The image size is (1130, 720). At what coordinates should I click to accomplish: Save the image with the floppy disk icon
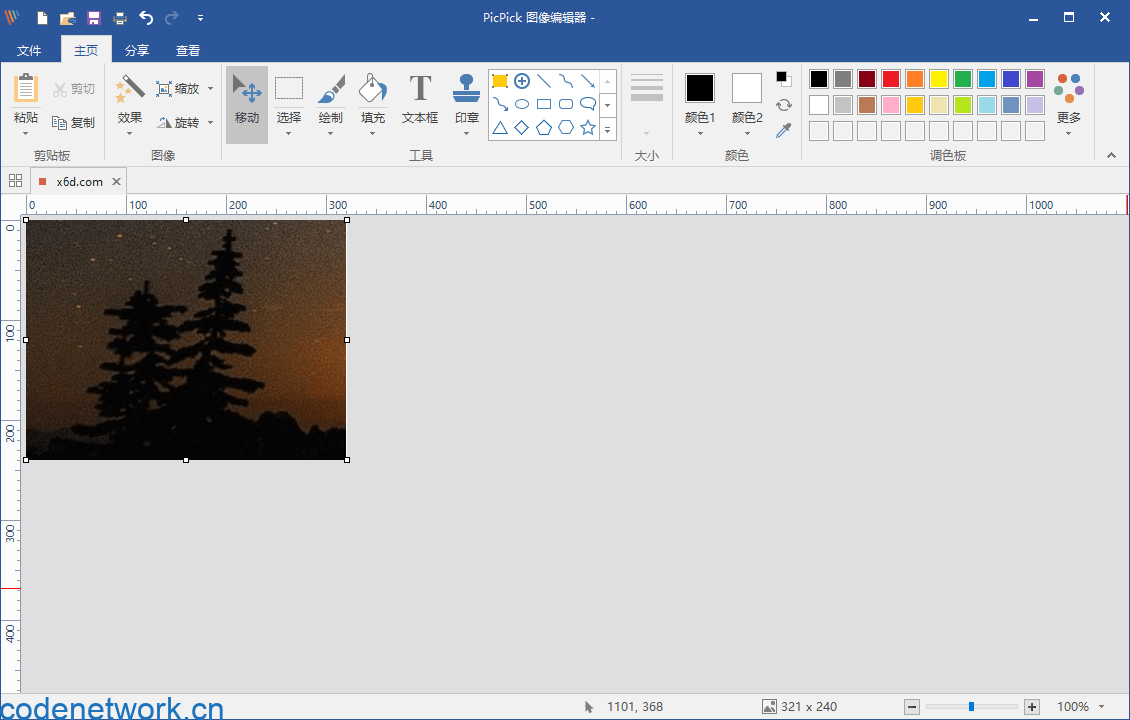pyautogui.click(x=94, y=18)
